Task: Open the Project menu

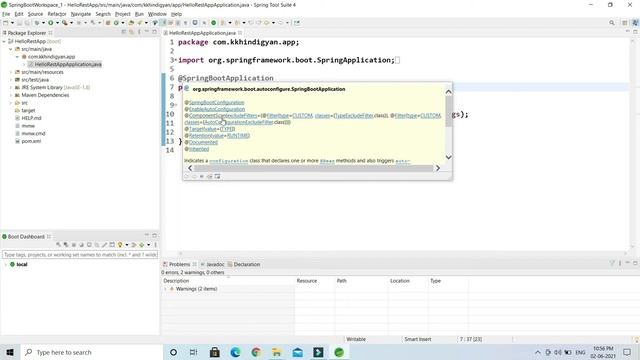Action: pos(122,14)
